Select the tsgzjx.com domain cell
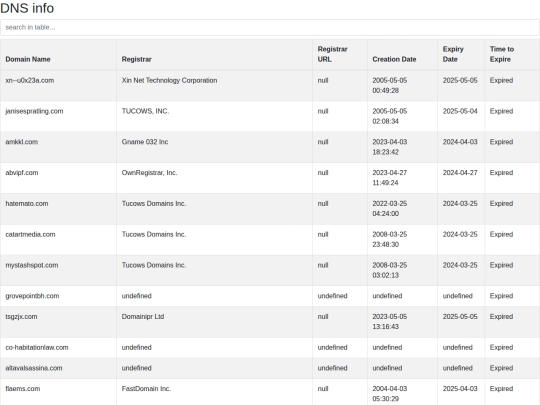 pyautogui.click(x=21, y=316)
